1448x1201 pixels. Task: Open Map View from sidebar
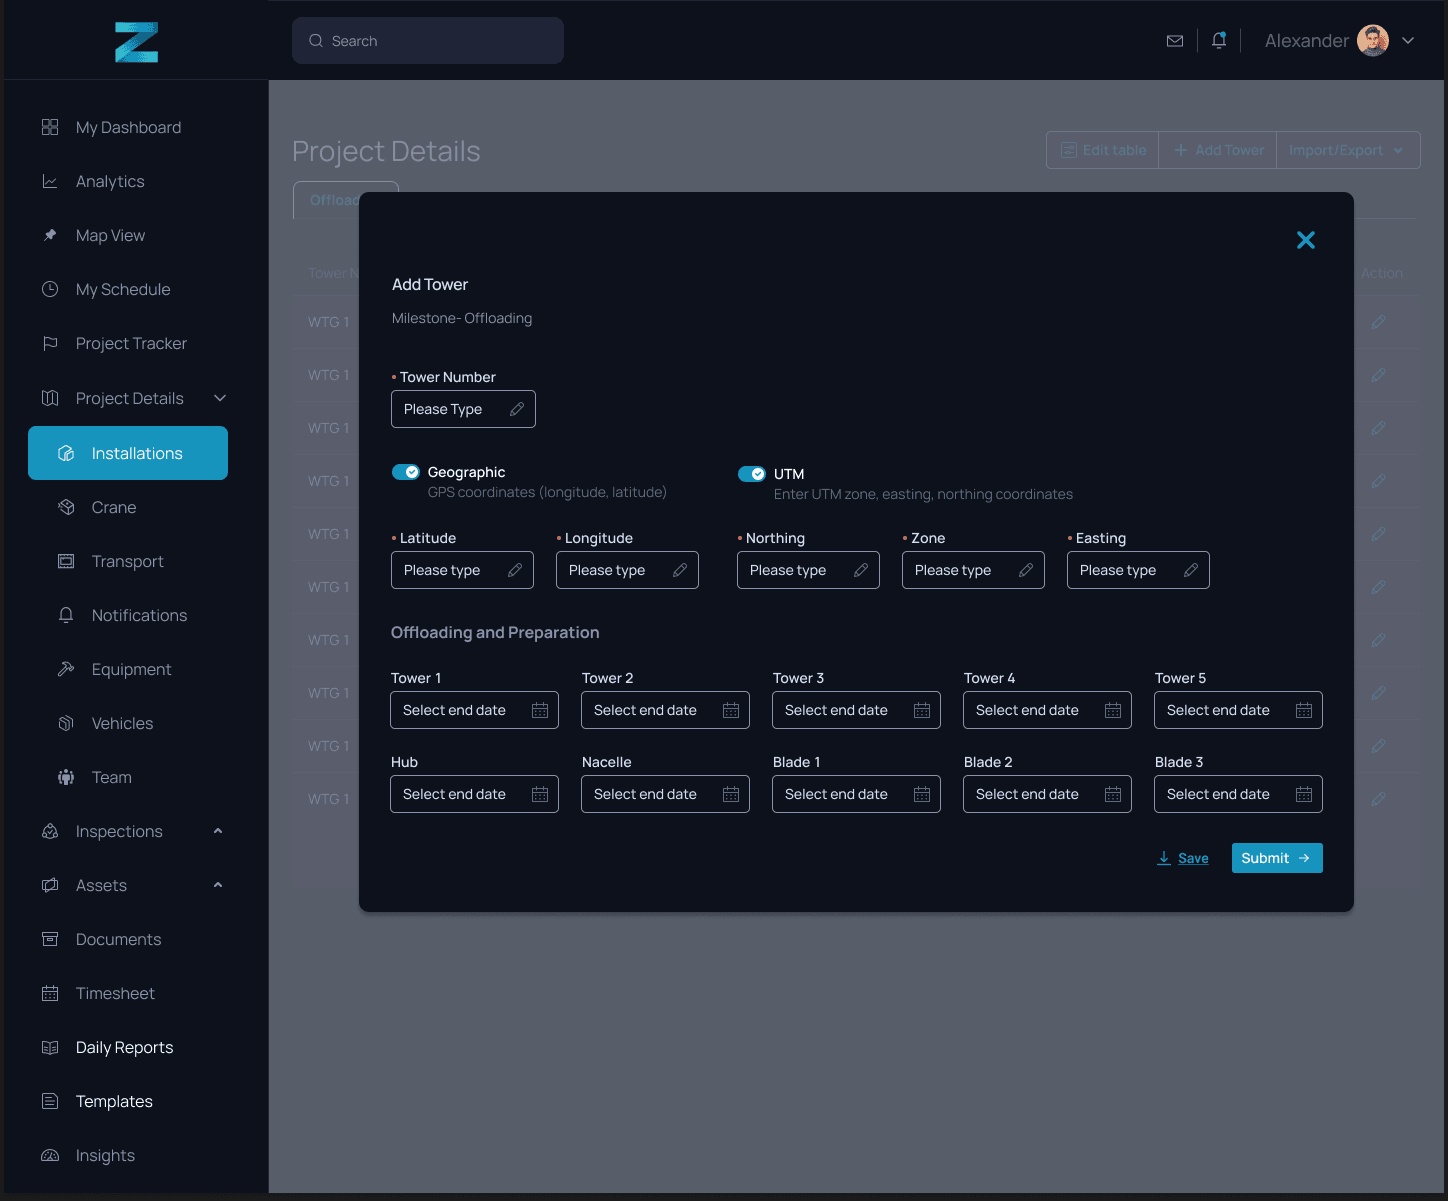coord(110,235)
